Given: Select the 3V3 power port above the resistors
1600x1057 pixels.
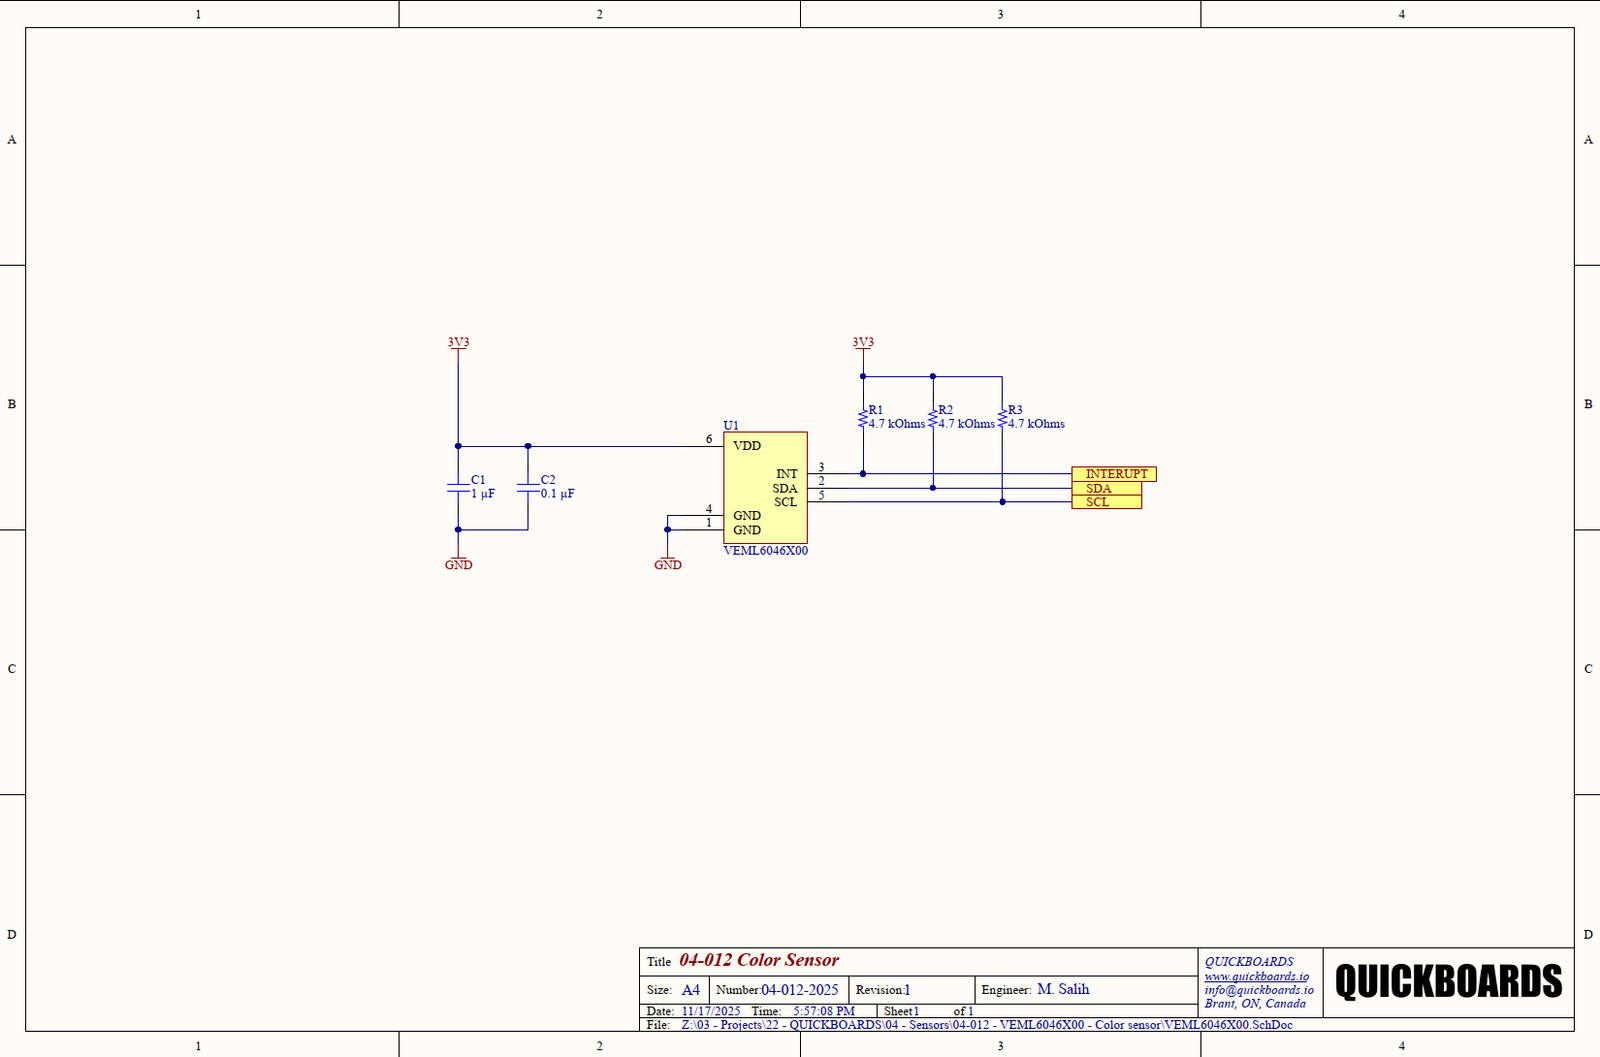Looking at the screenshot, I should click(x=863, y=343).
